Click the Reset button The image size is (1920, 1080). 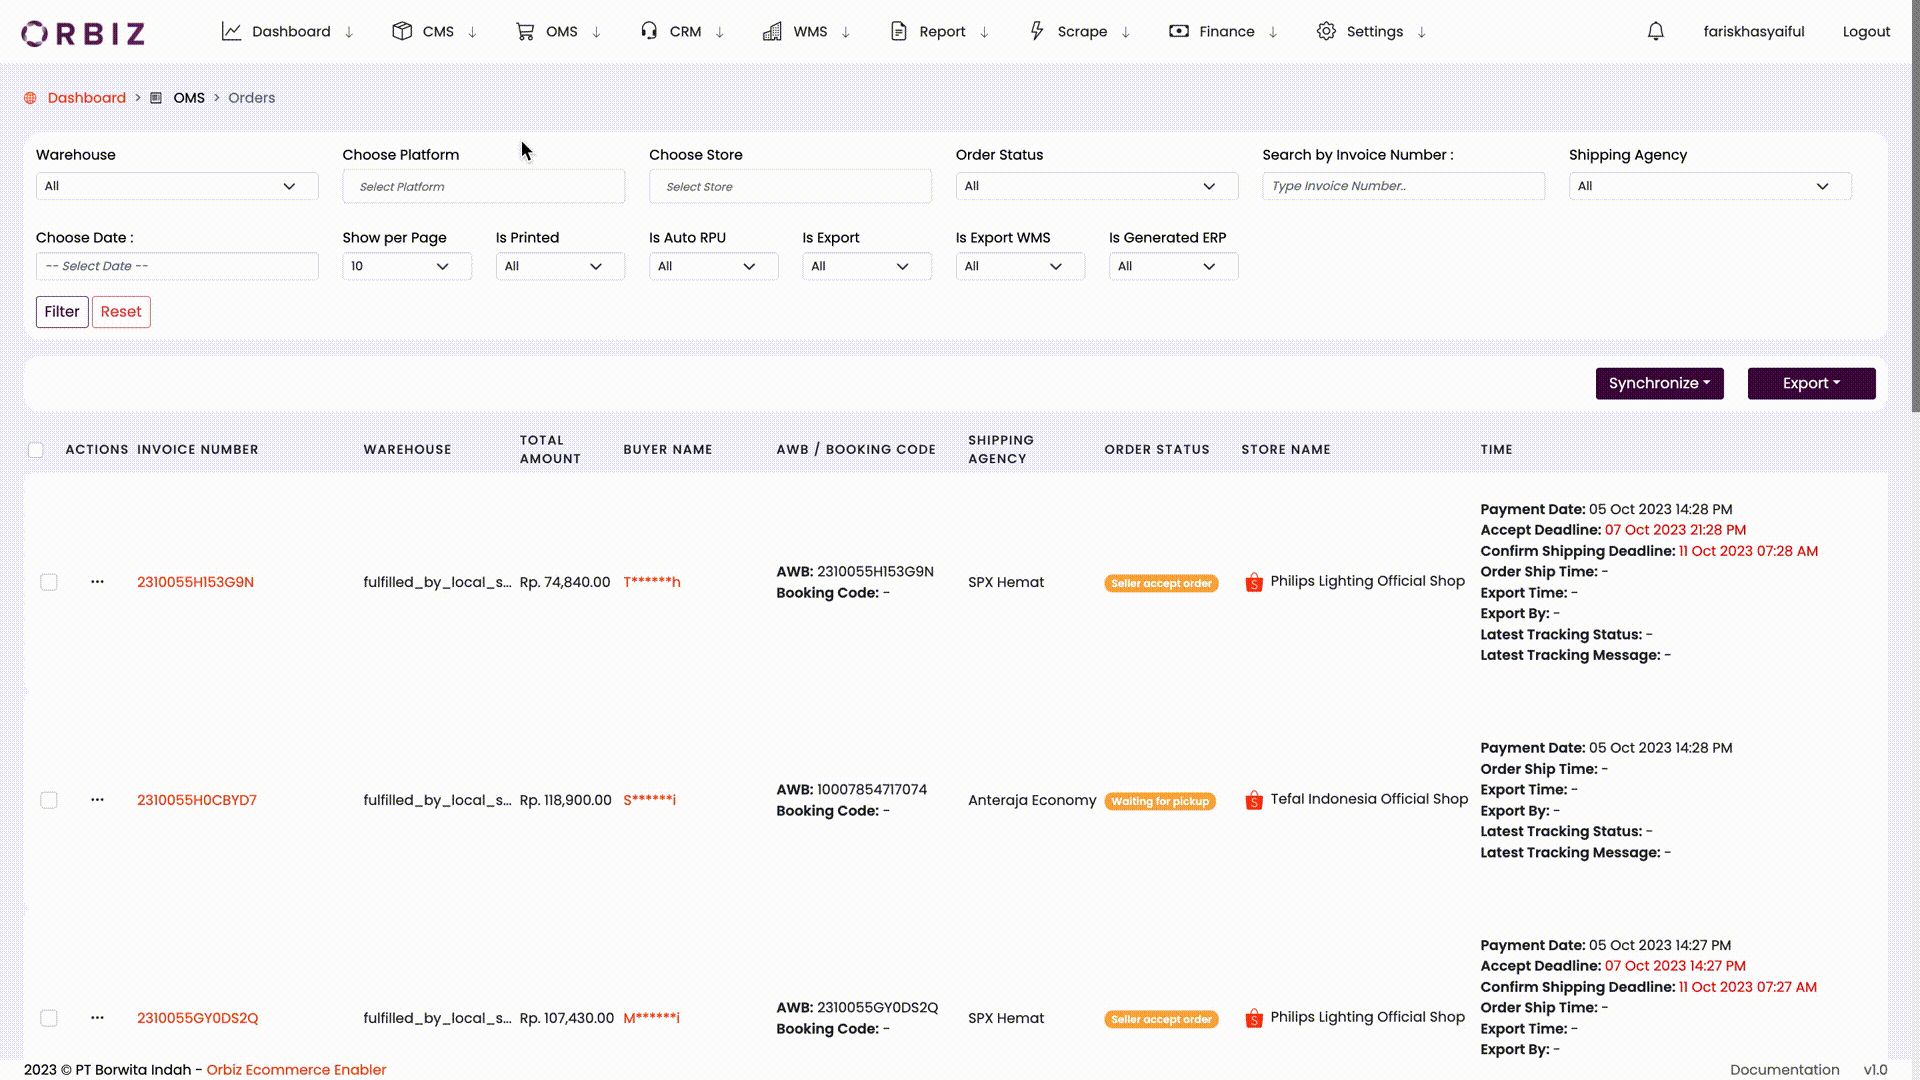click(121, 312)
